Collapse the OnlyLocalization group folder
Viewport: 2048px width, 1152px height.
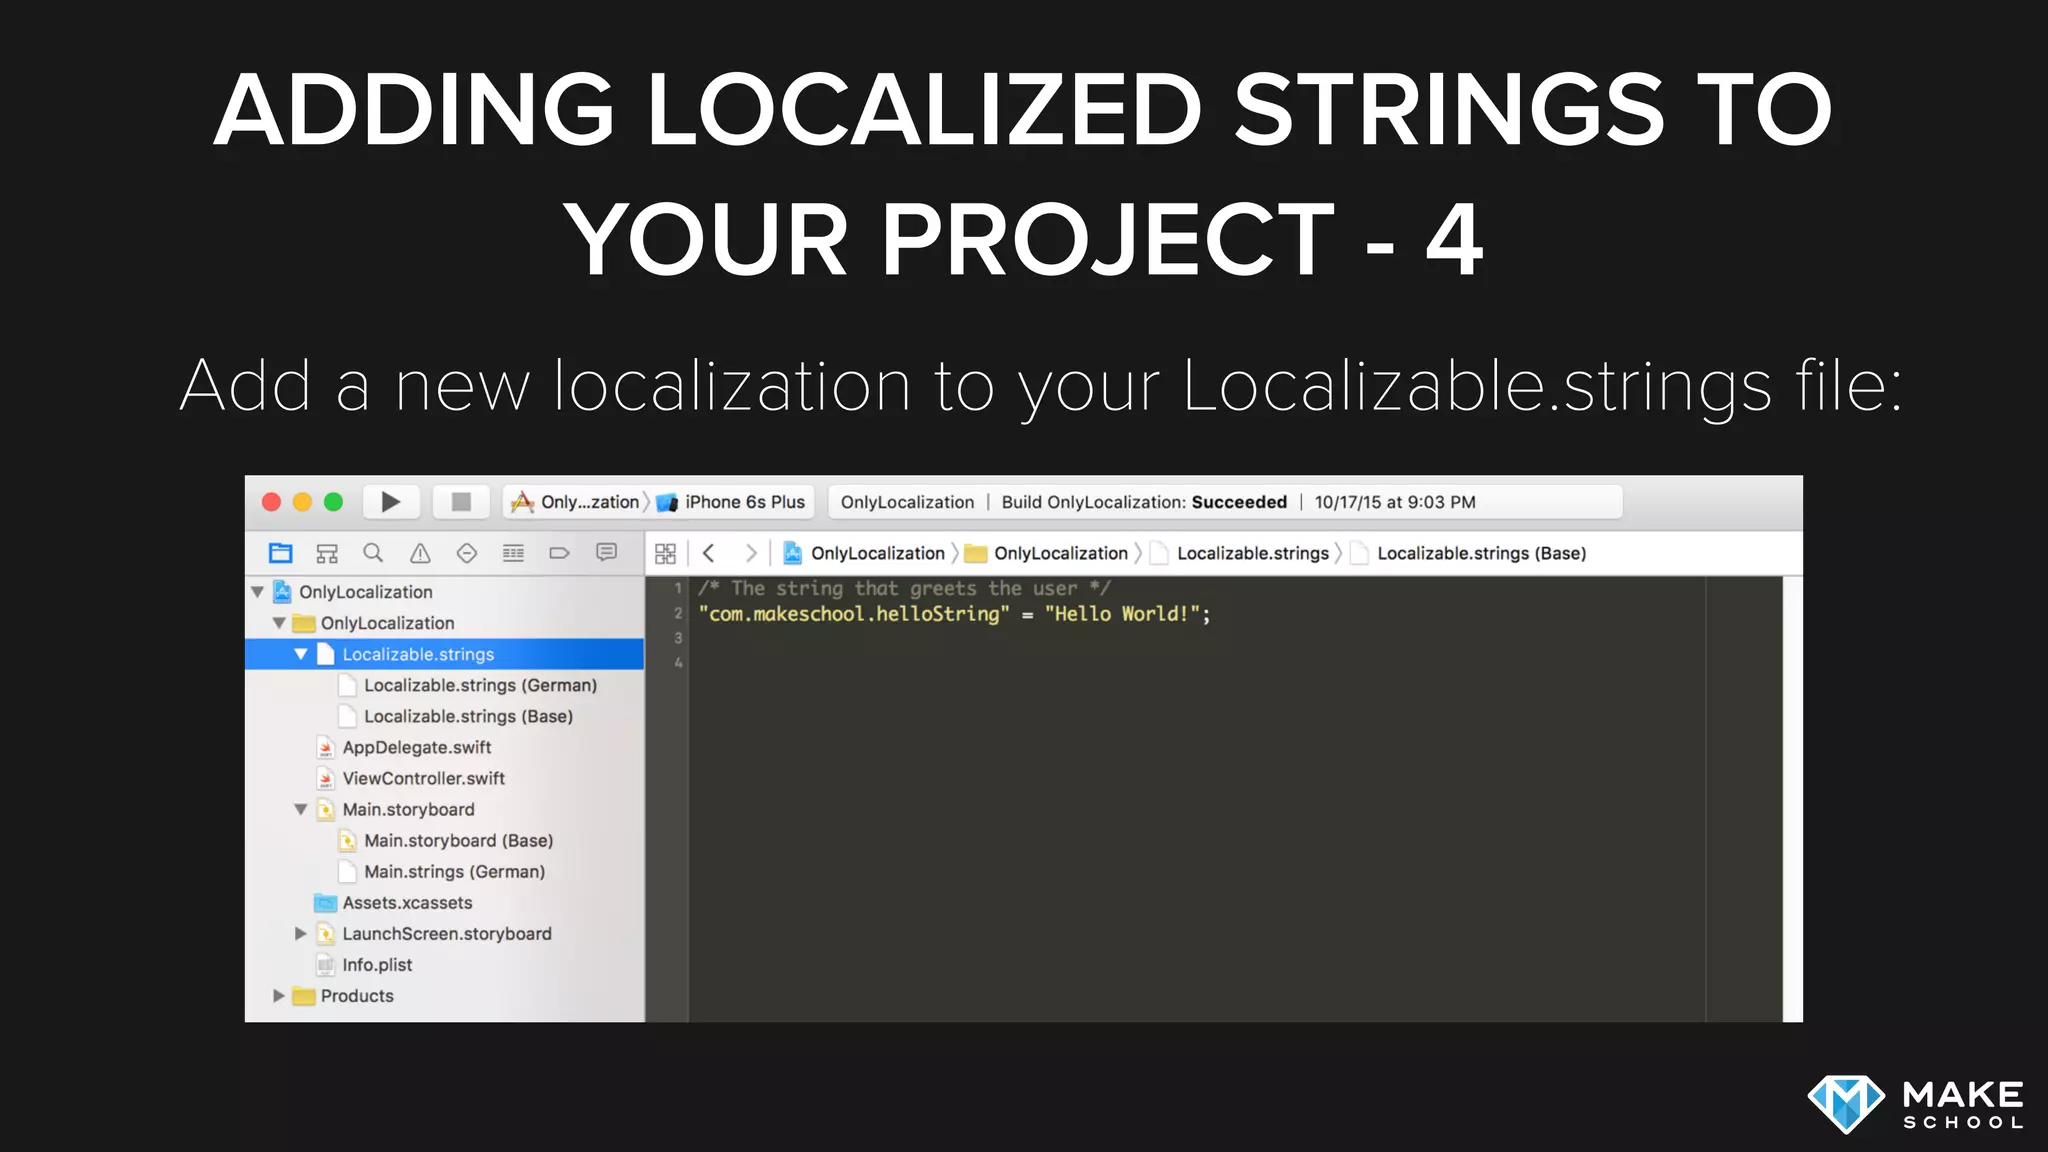(x=279, y=623)
